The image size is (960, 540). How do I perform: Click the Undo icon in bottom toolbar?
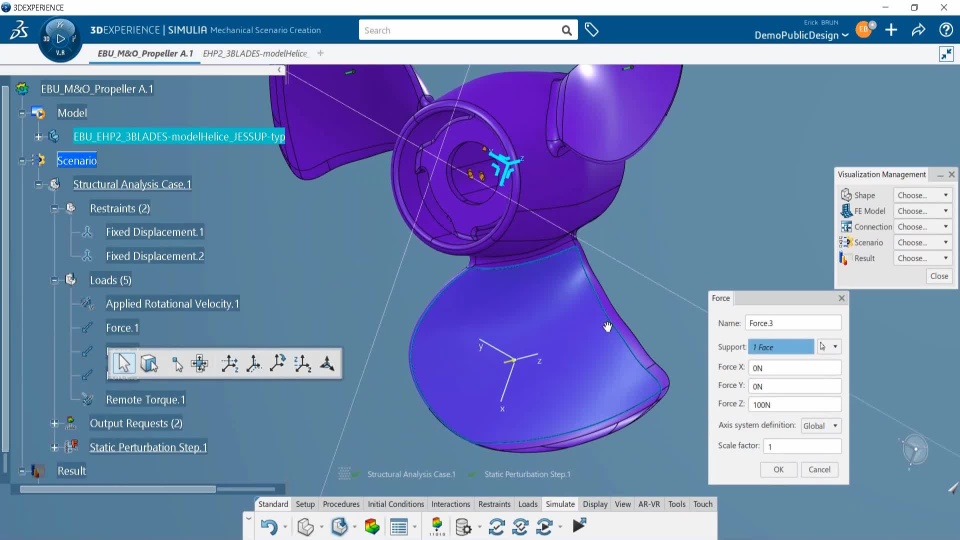click(269, 527)
